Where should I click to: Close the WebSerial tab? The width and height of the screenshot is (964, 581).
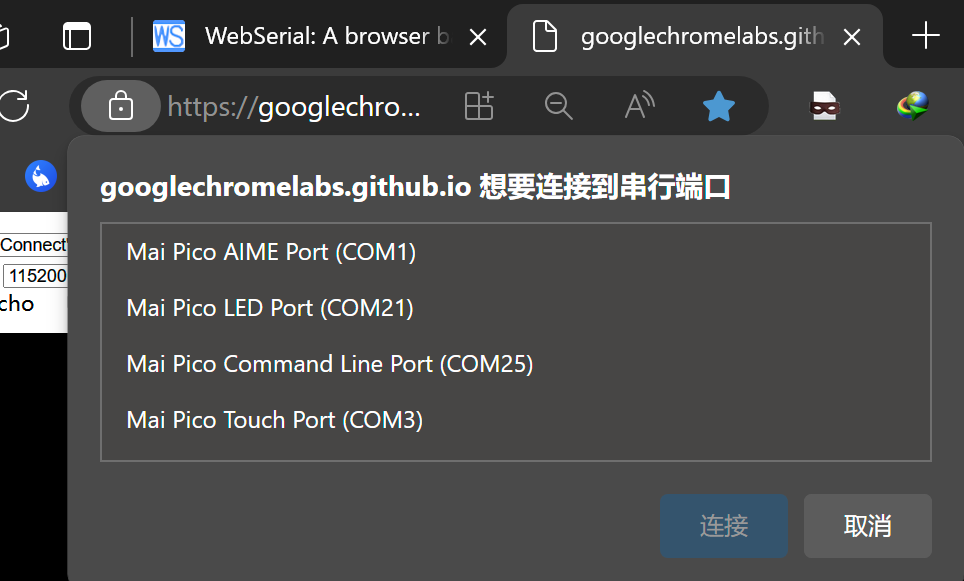(478, 38)
